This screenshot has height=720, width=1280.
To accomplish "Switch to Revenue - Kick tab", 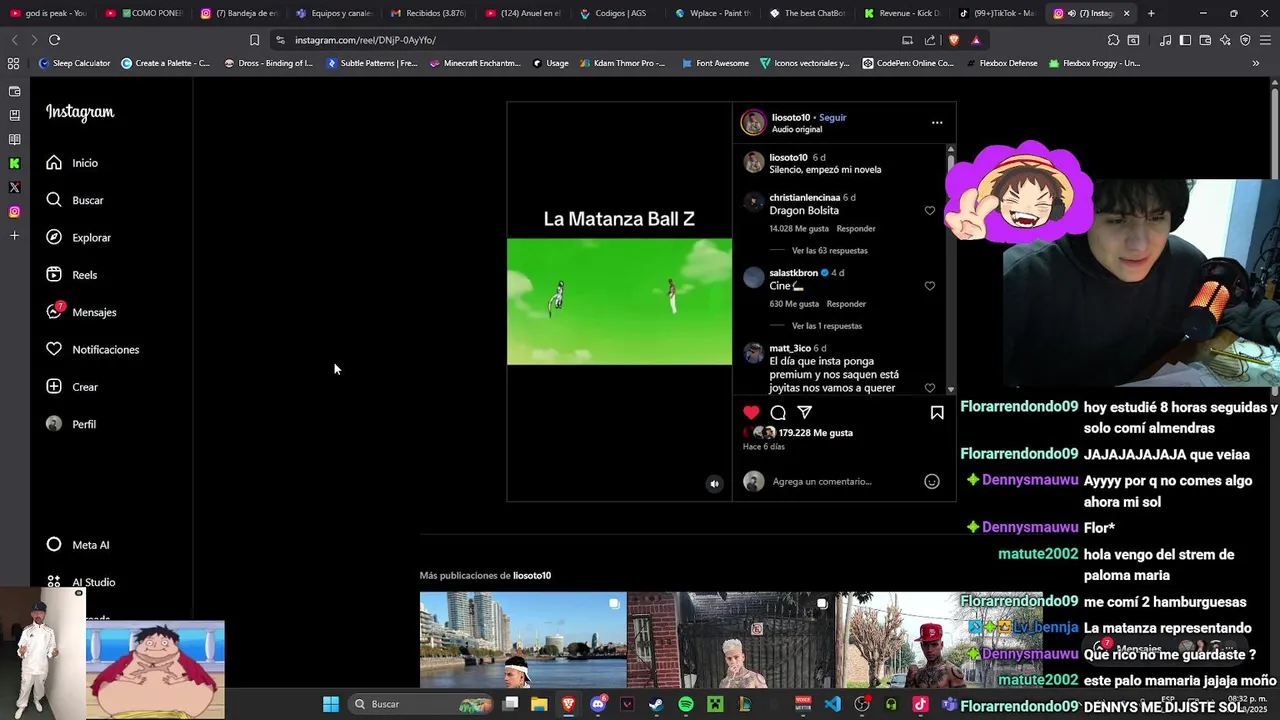I will (x=903, y=13).
